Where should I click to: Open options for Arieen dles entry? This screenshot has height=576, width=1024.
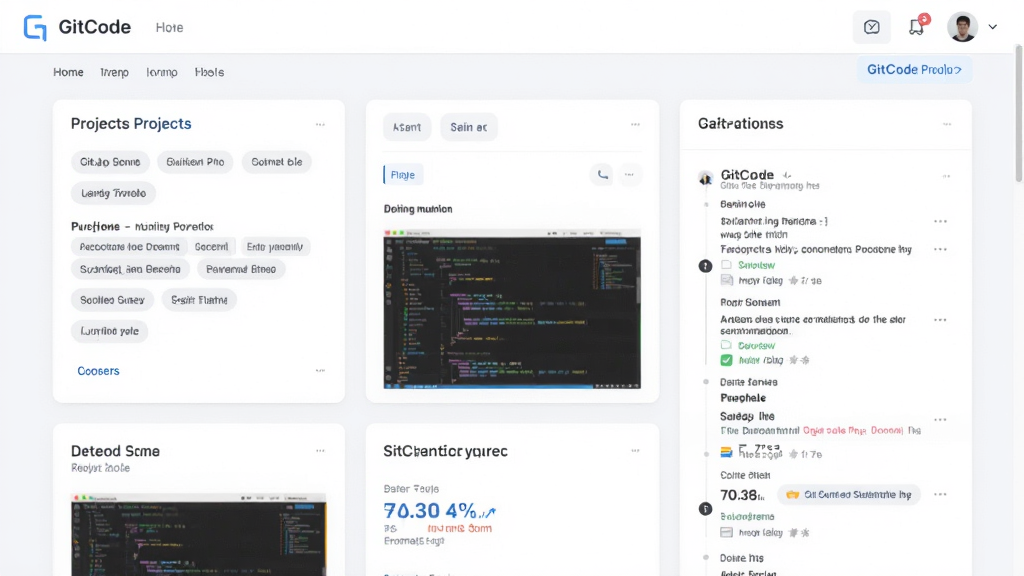click(x=940, y=320)
